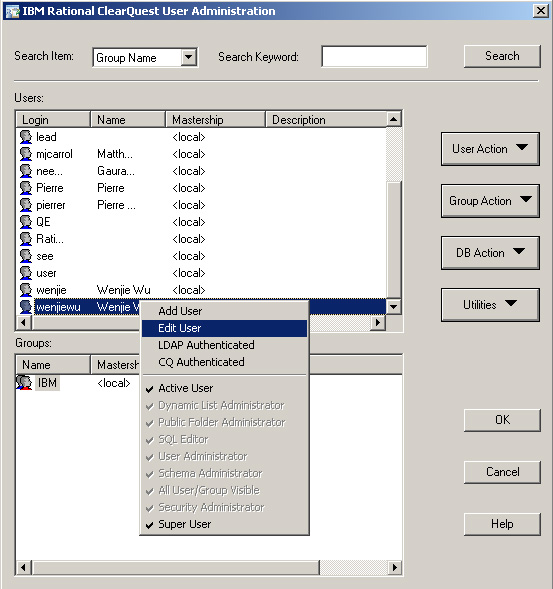Click the Matth... name cell

tap(115, 154)
